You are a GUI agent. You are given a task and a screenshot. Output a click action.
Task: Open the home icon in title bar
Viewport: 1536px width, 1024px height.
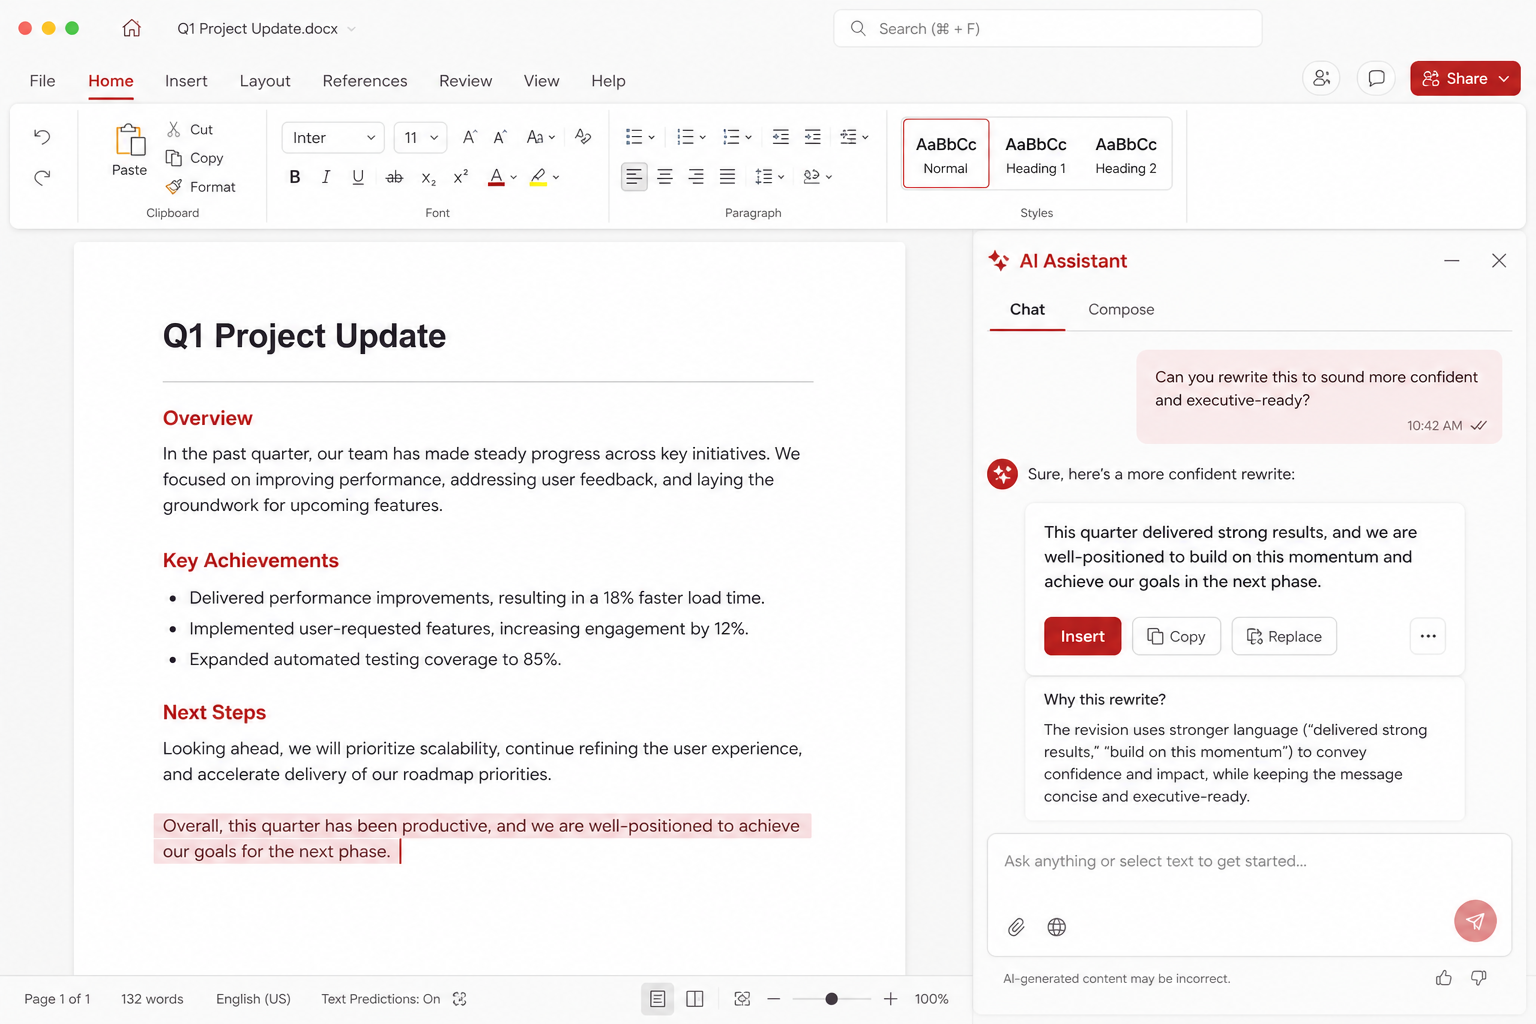pos(131,28)
